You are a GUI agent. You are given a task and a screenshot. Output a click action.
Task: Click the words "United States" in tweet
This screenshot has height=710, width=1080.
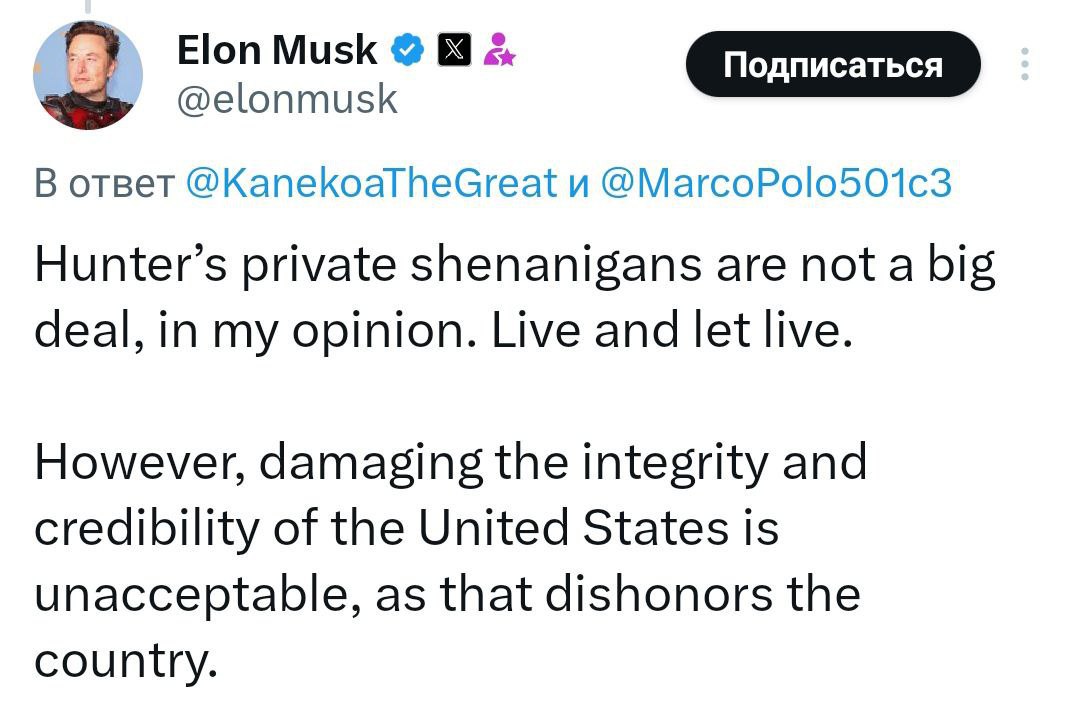point(572,527)
